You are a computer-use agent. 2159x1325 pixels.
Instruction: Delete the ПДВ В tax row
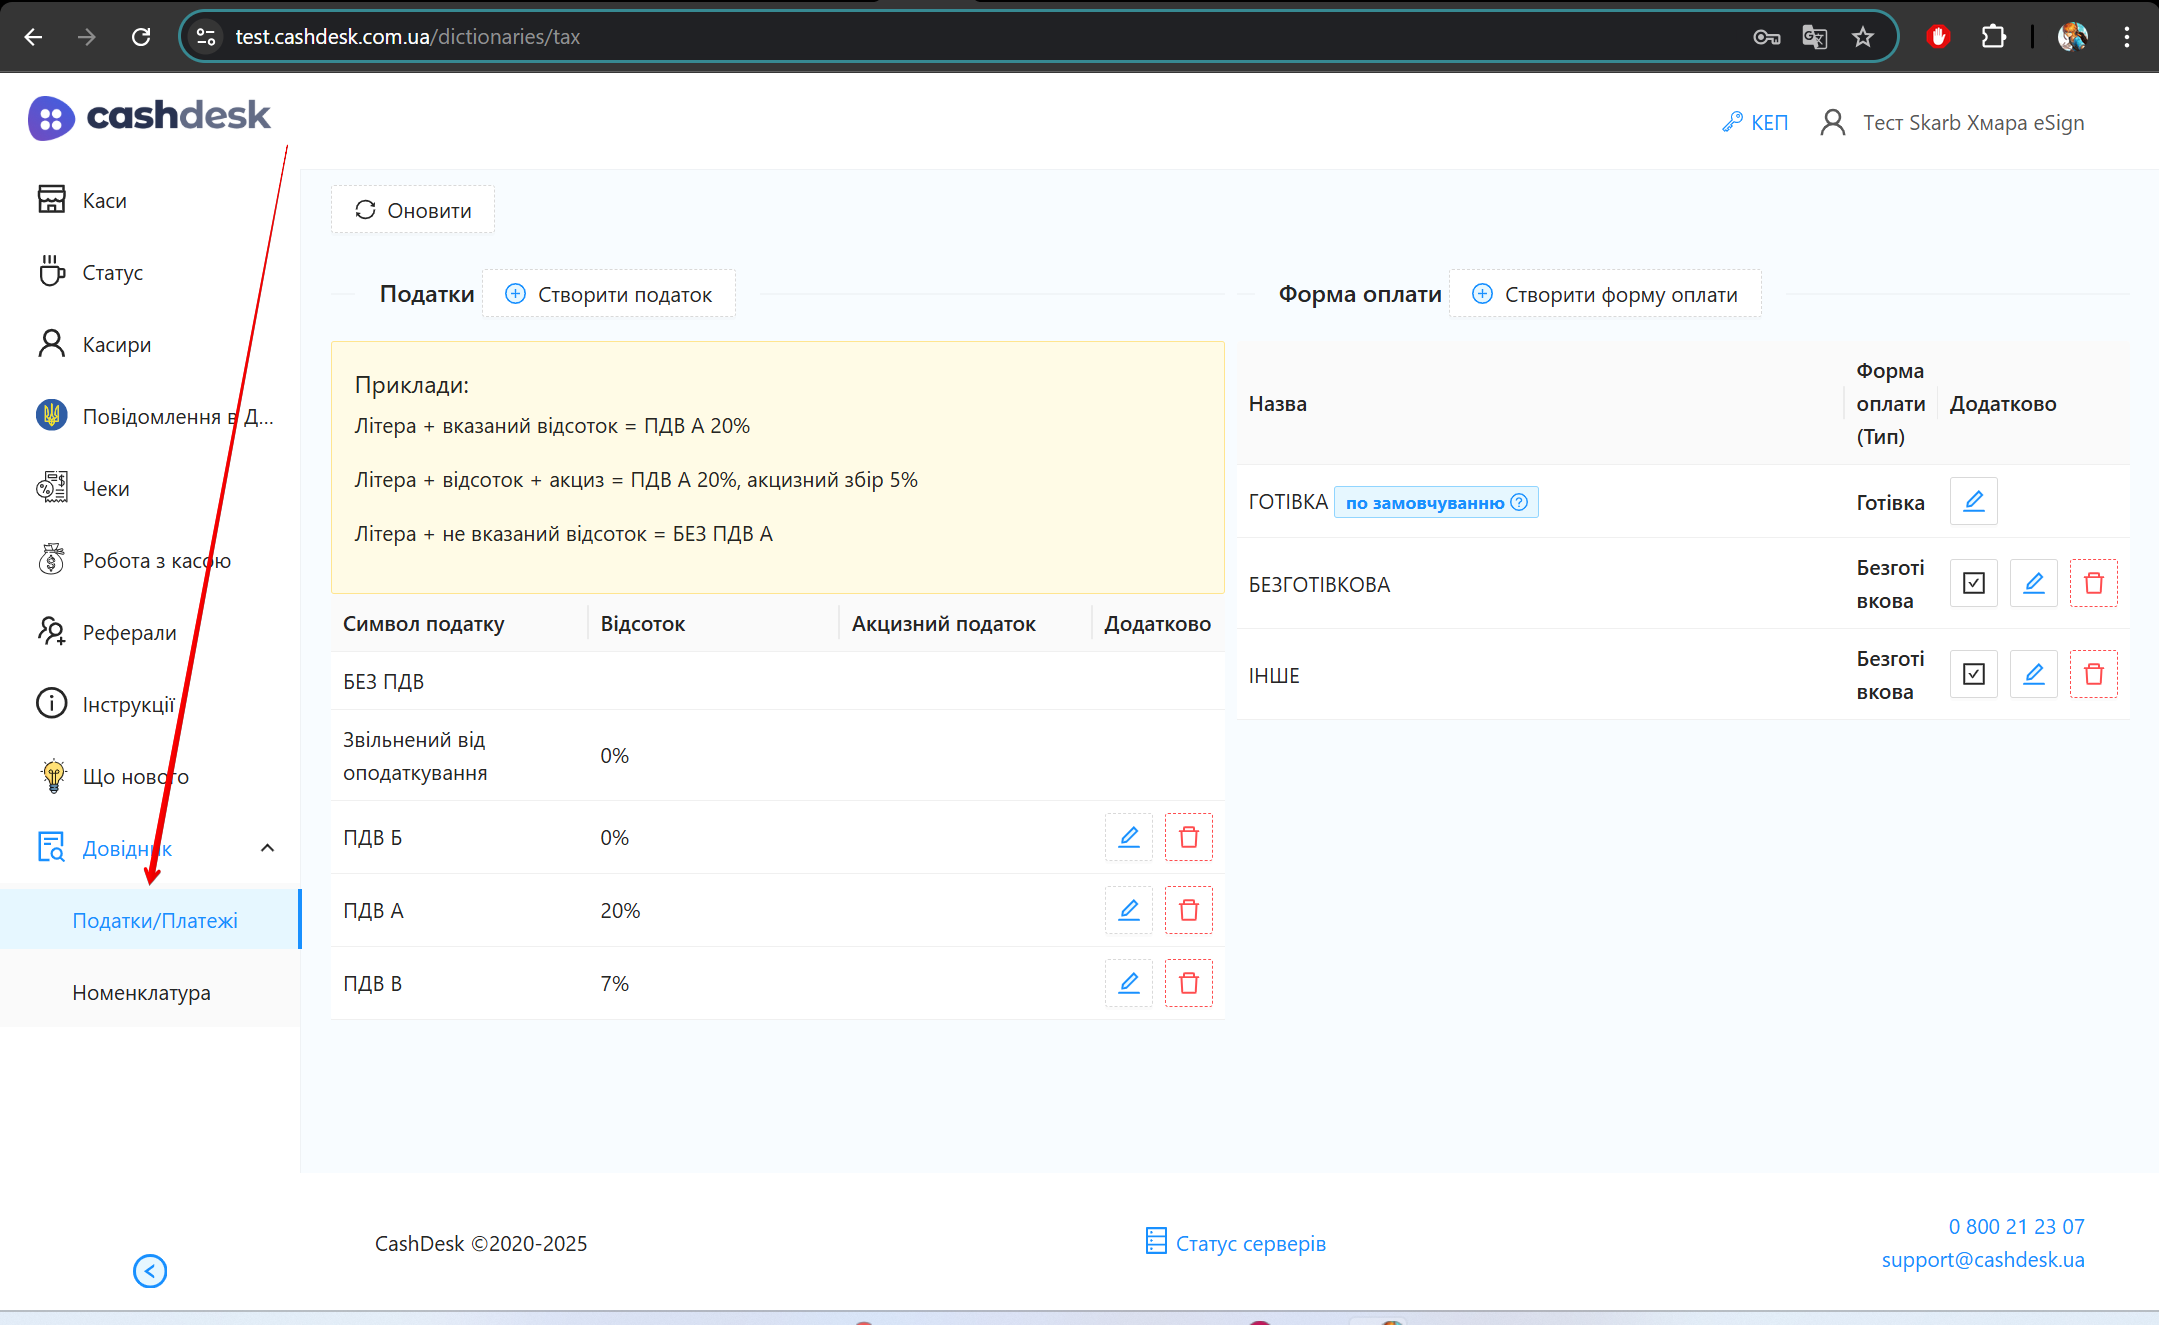tap(1188, 983)
